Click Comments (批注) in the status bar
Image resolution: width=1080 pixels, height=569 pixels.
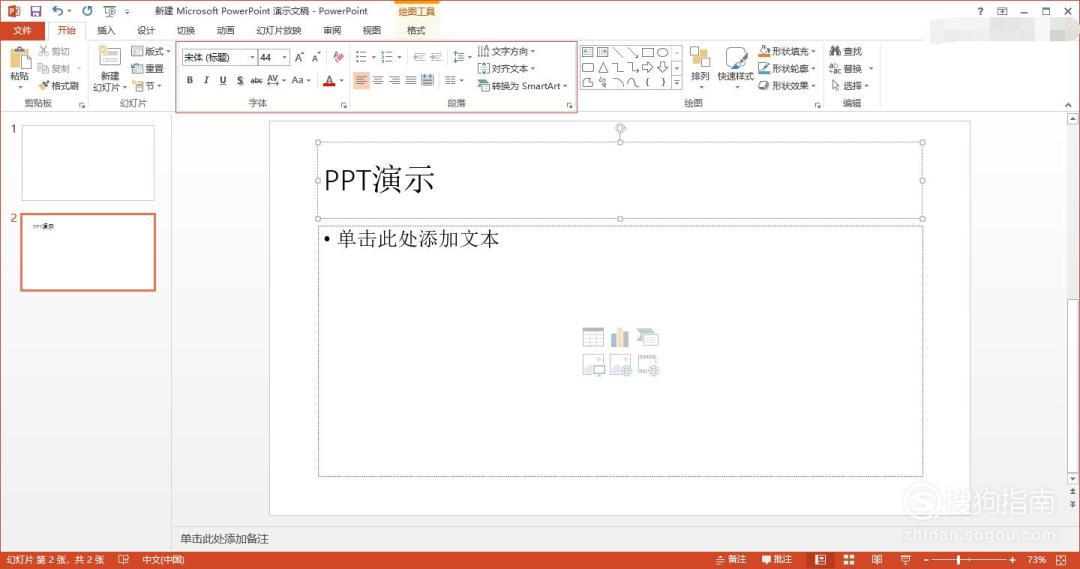[x=777, y=559]
